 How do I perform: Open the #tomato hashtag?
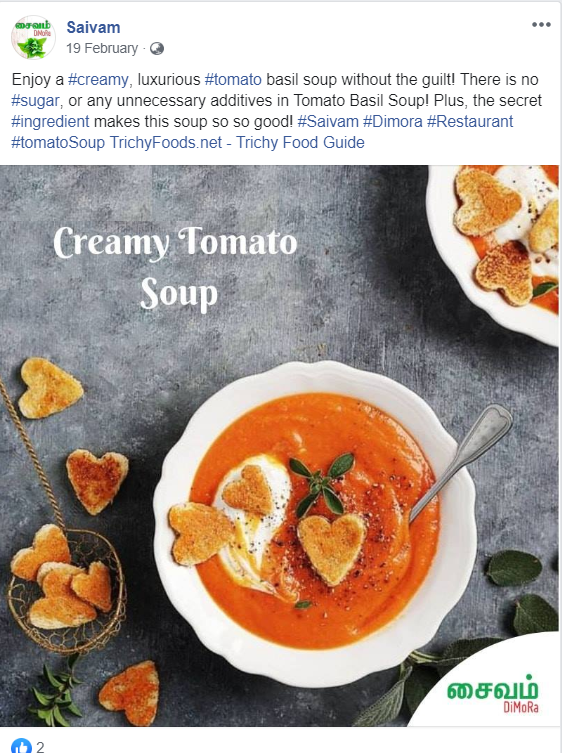[233, 79]
